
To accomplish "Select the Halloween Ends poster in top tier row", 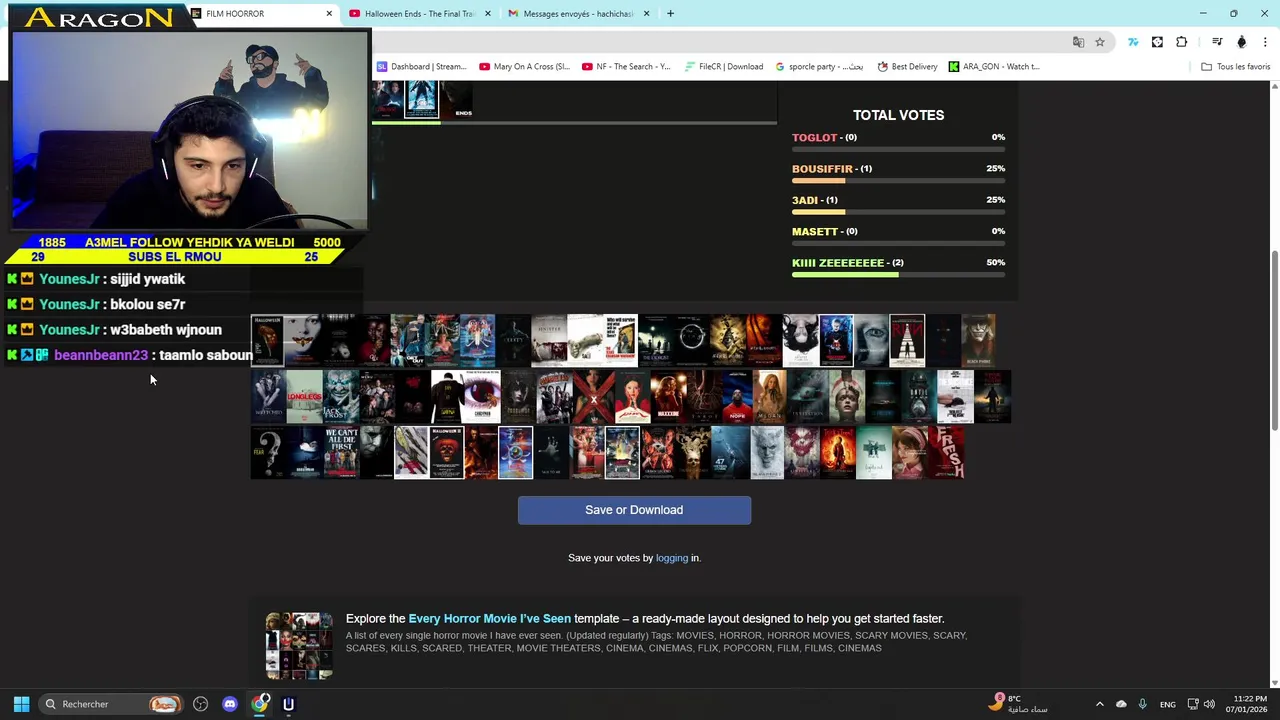I will click(456, 100).
